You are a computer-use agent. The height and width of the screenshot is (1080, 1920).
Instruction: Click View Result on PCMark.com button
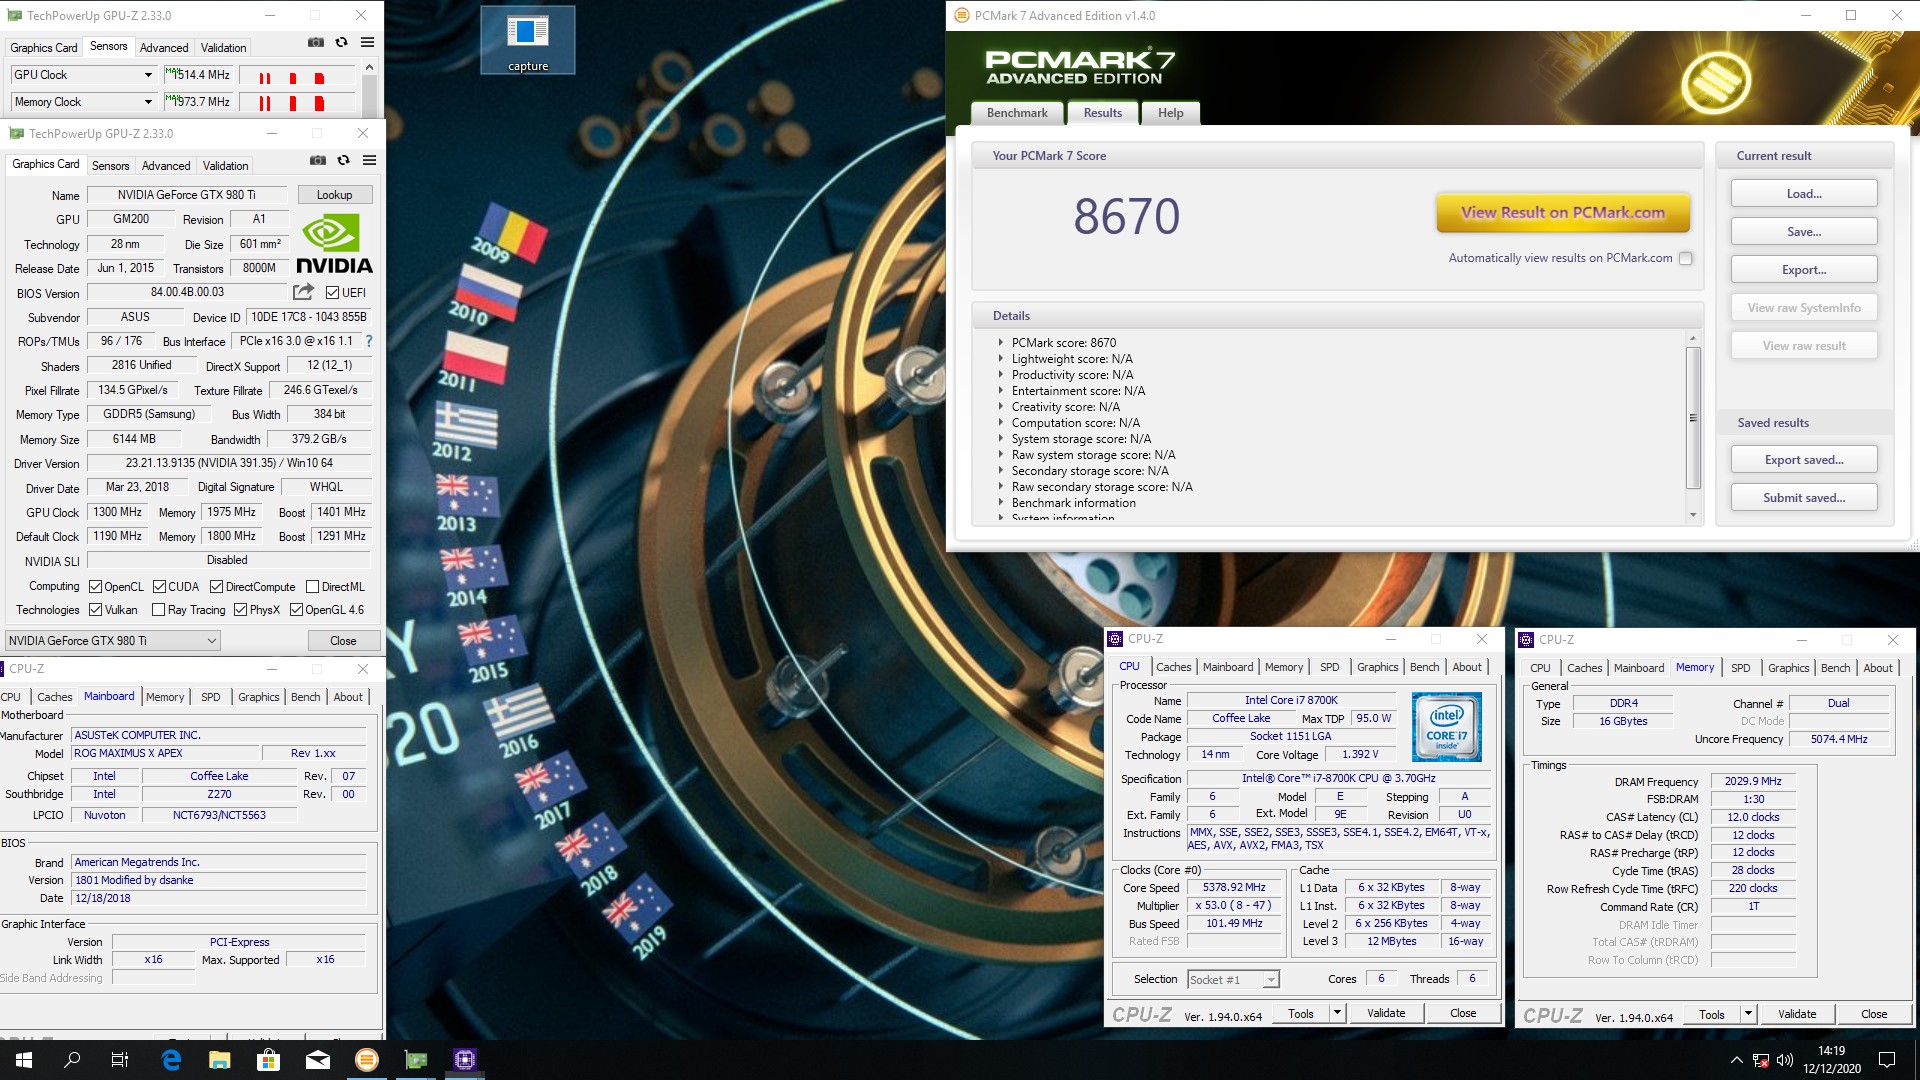click(1562, 212)
